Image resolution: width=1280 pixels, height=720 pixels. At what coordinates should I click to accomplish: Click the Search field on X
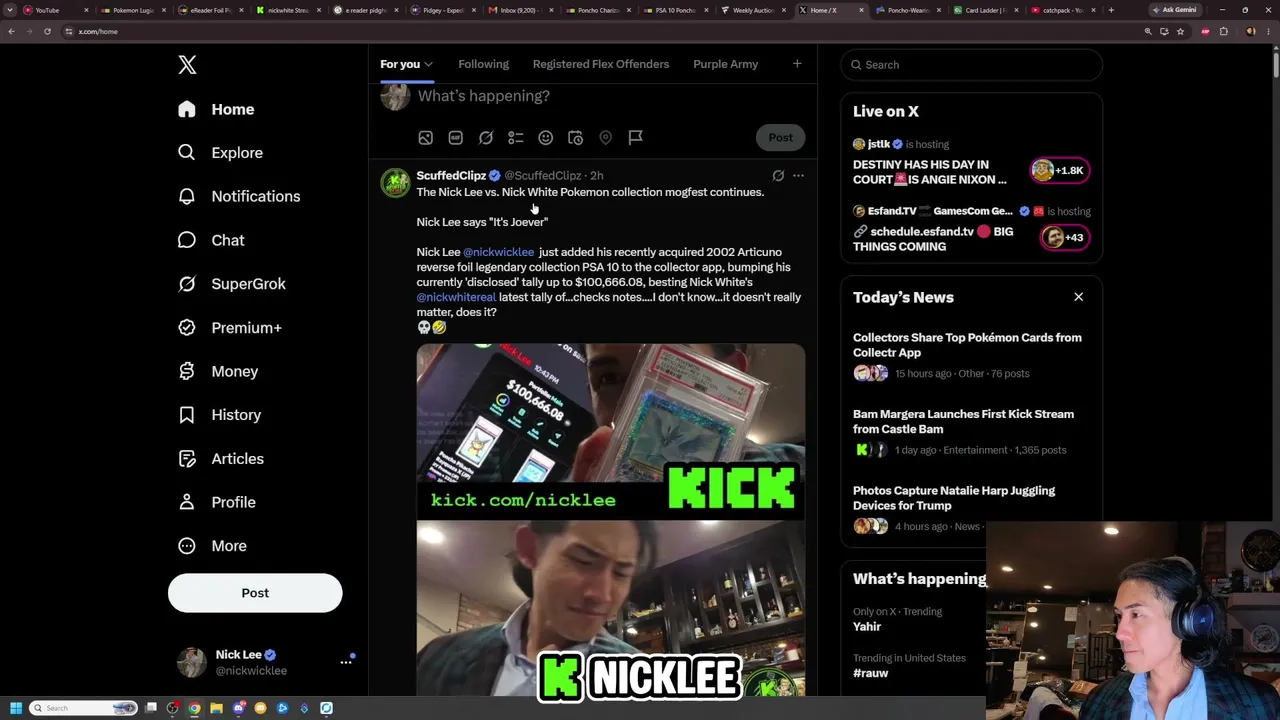pyautogui.click(x=972, y=65)
